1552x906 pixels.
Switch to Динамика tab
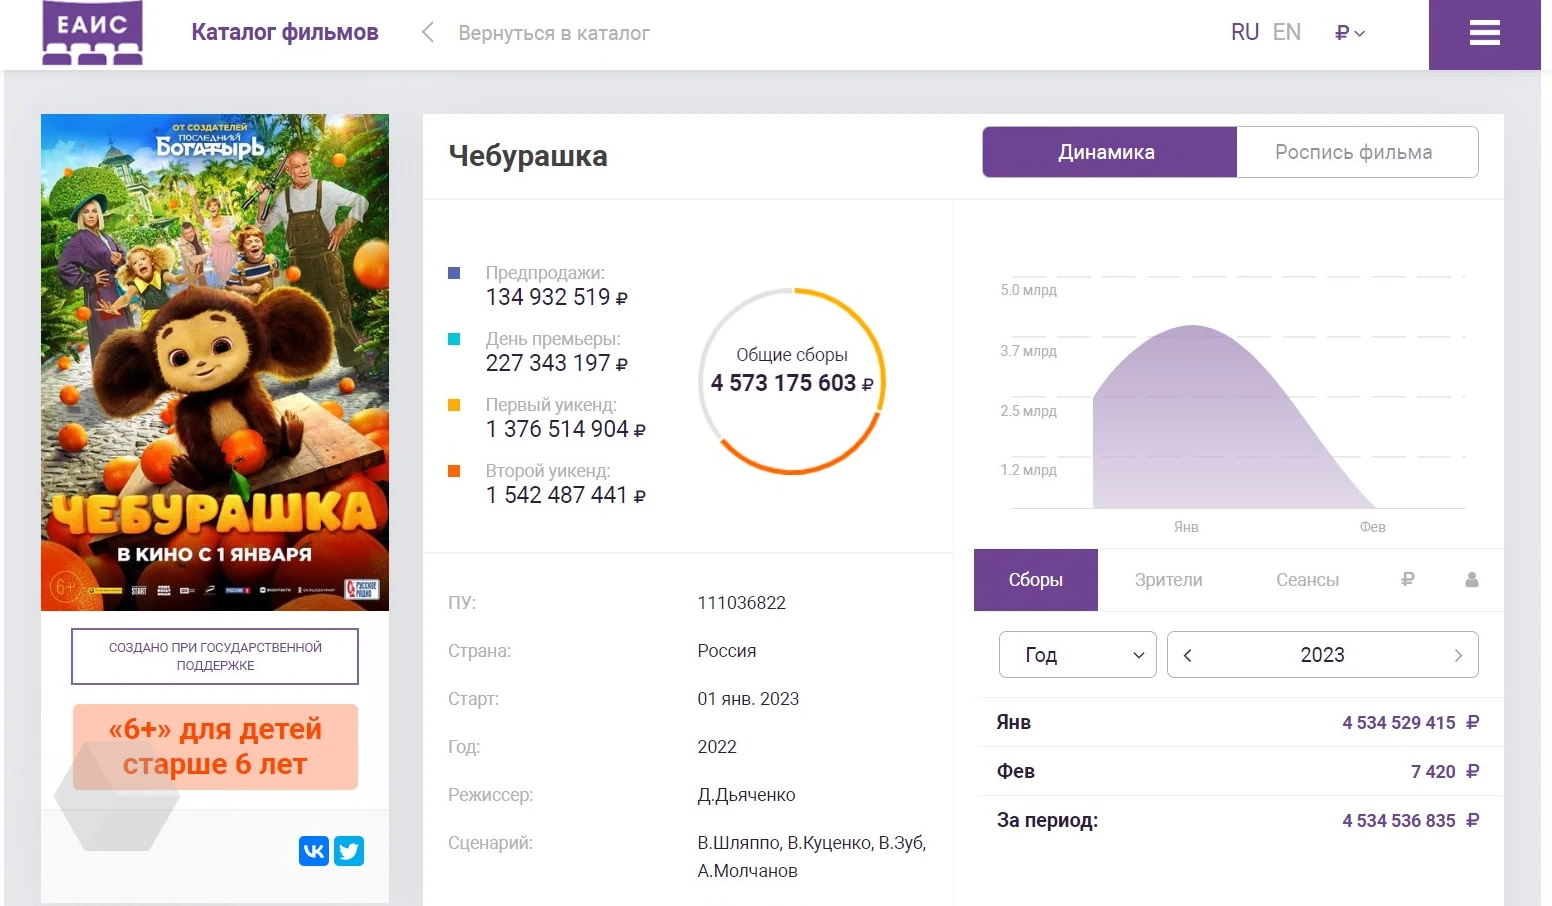[1109, 152]
